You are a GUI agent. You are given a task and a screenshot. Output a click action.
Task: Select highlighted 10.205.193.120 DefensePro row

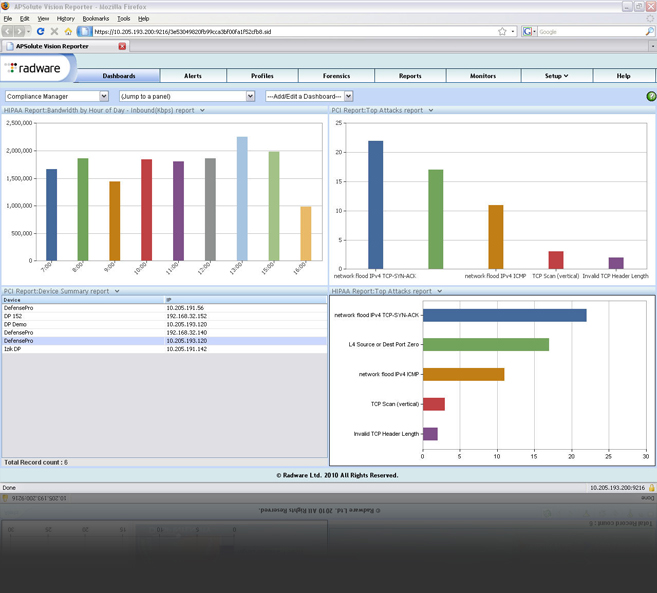point(164,341)
